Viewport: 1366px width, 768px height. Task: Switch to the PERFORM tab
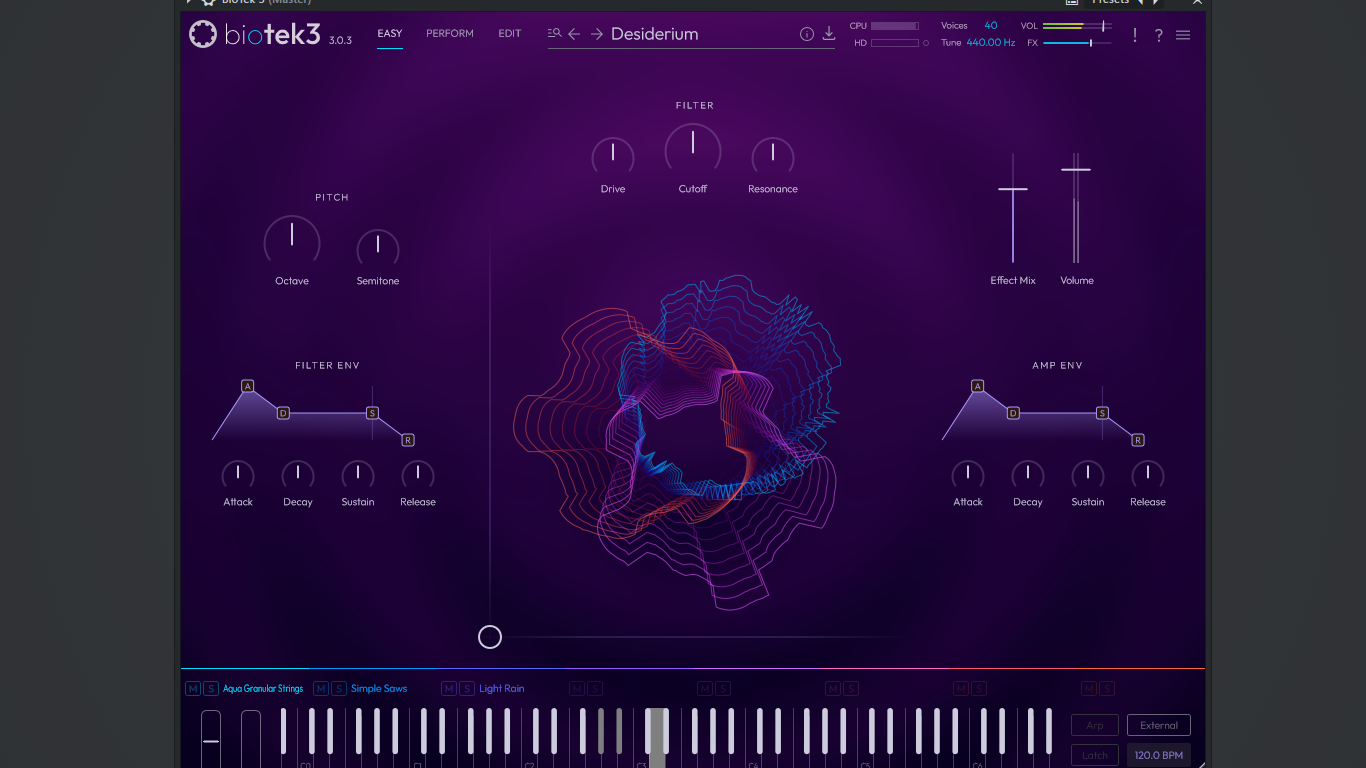pos(450,34)
